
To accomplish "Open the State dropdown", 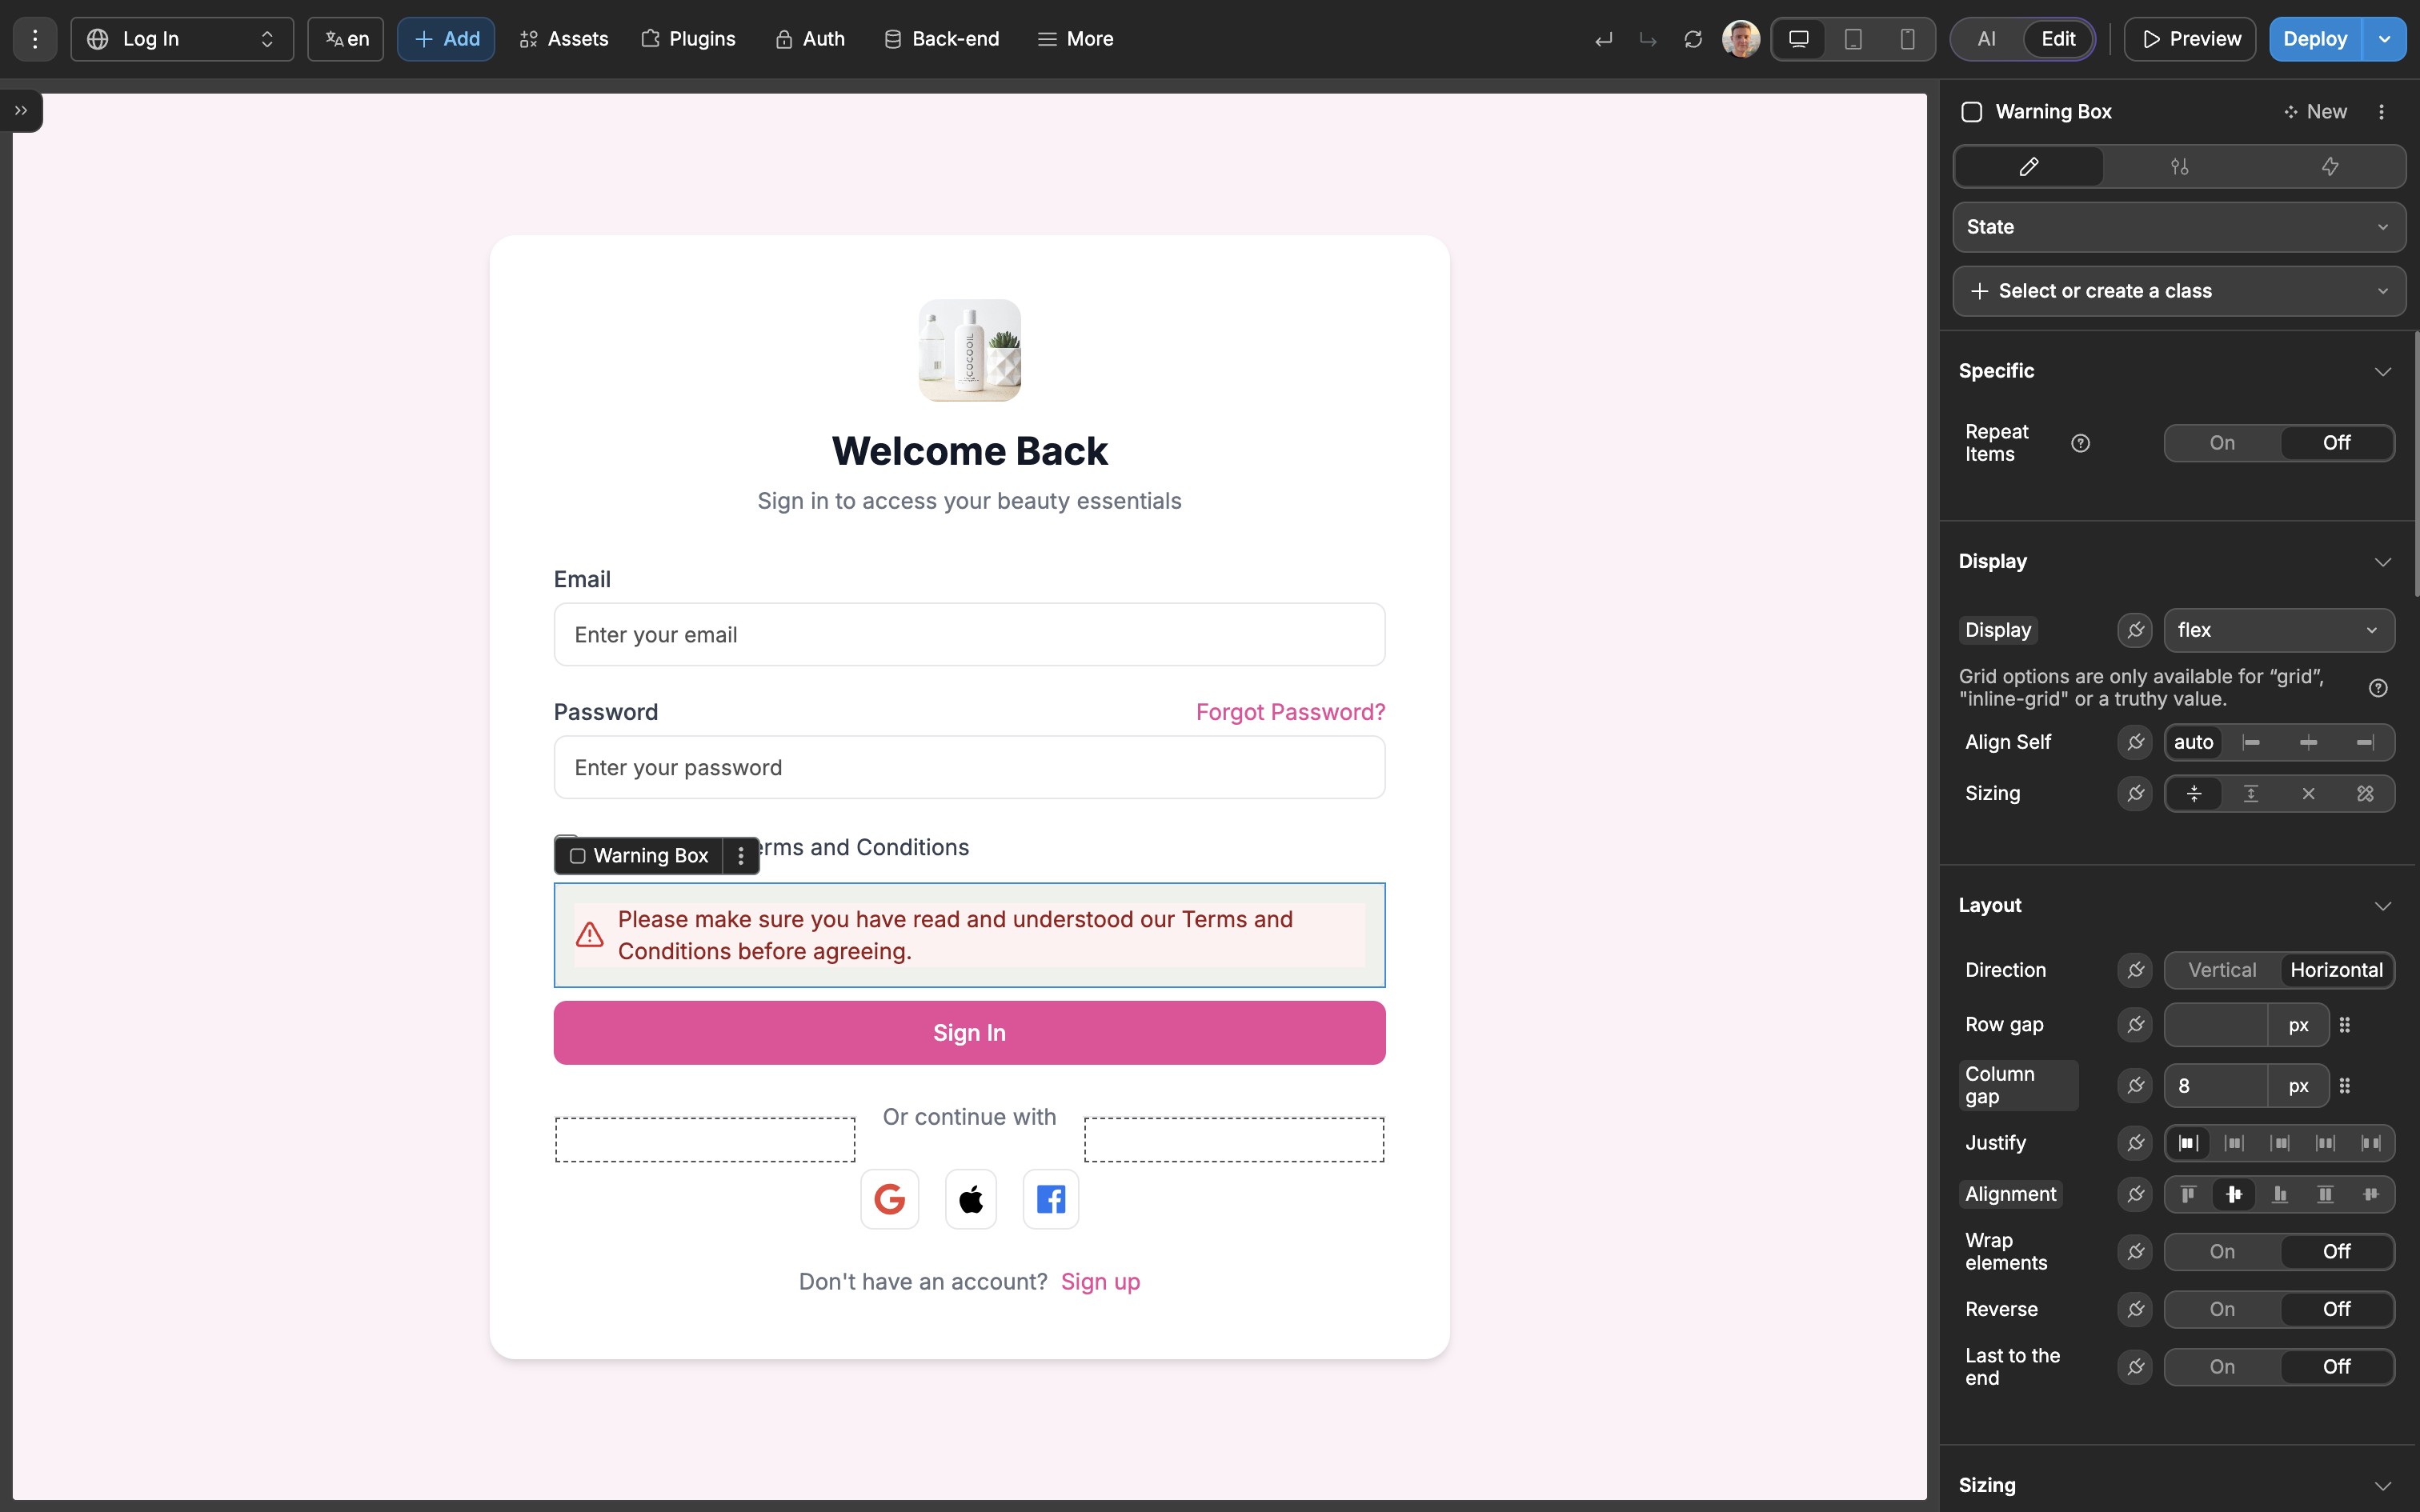I will coord(2179,227).
